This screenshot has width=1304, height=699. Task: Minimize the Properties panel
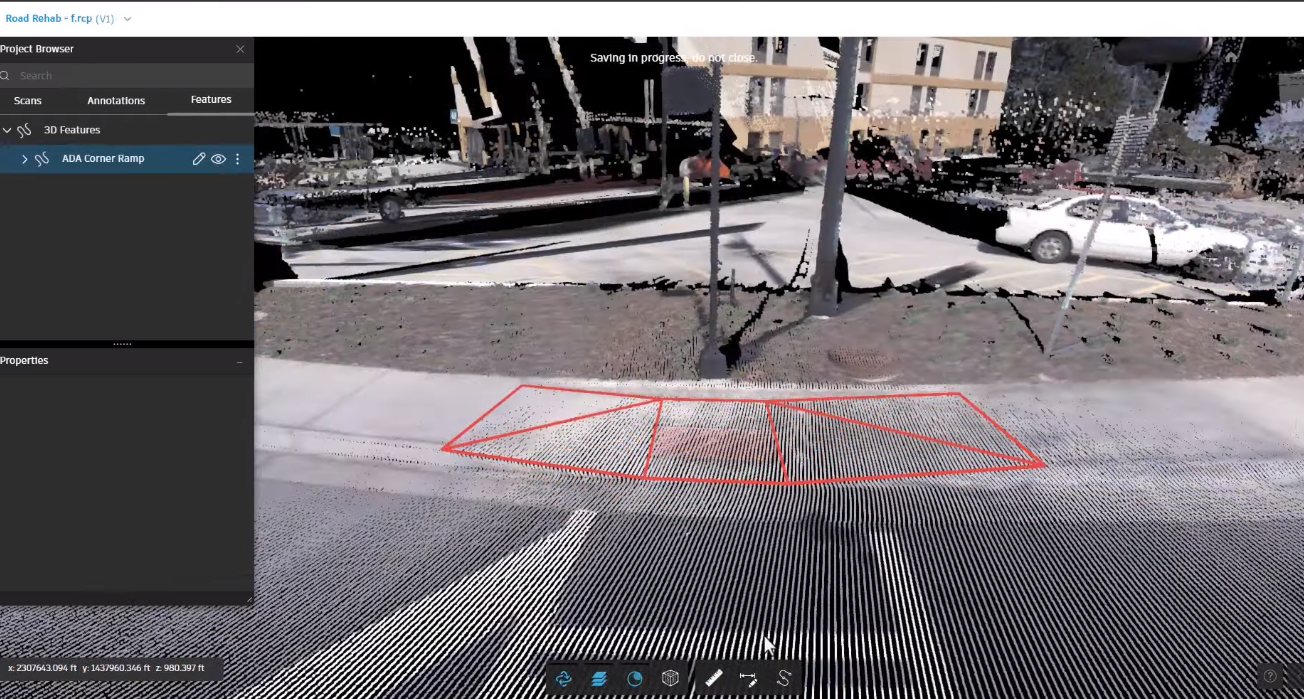(x=239, y=361)
